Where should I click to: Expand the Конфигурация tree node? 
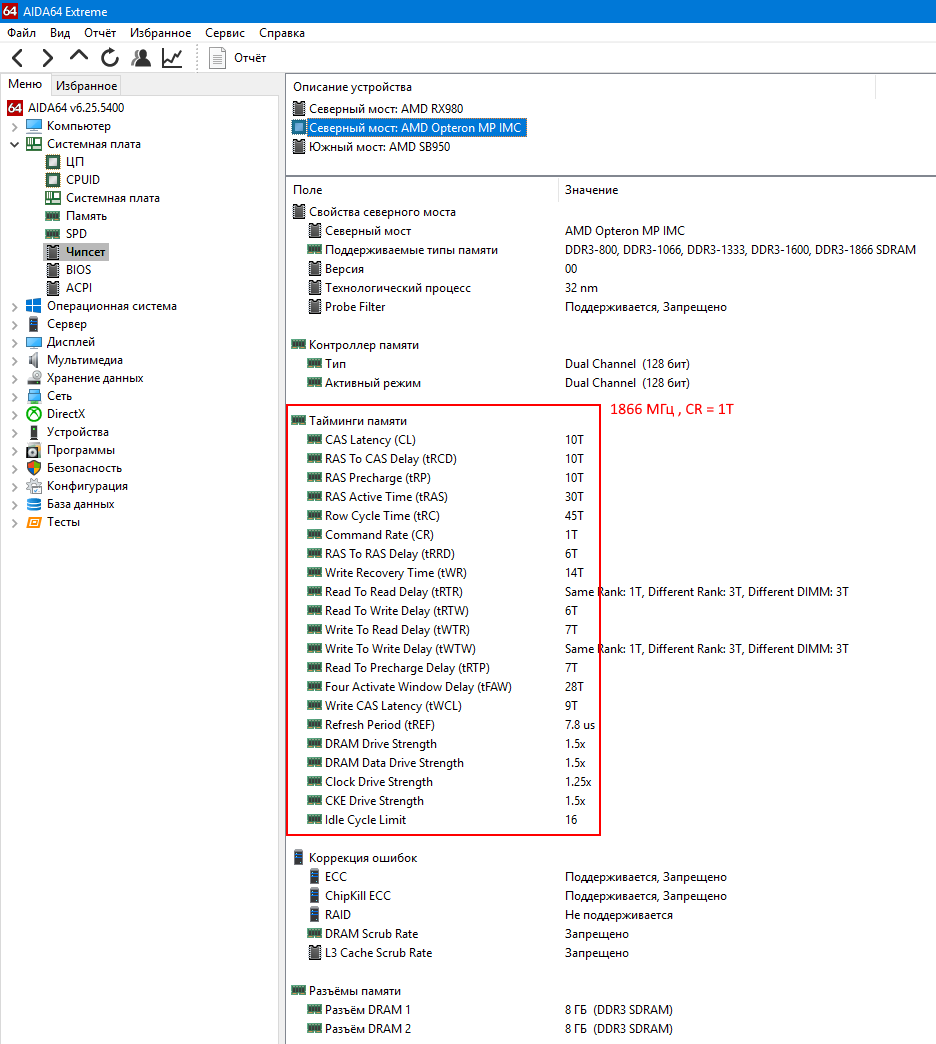(x=15, y=486)
